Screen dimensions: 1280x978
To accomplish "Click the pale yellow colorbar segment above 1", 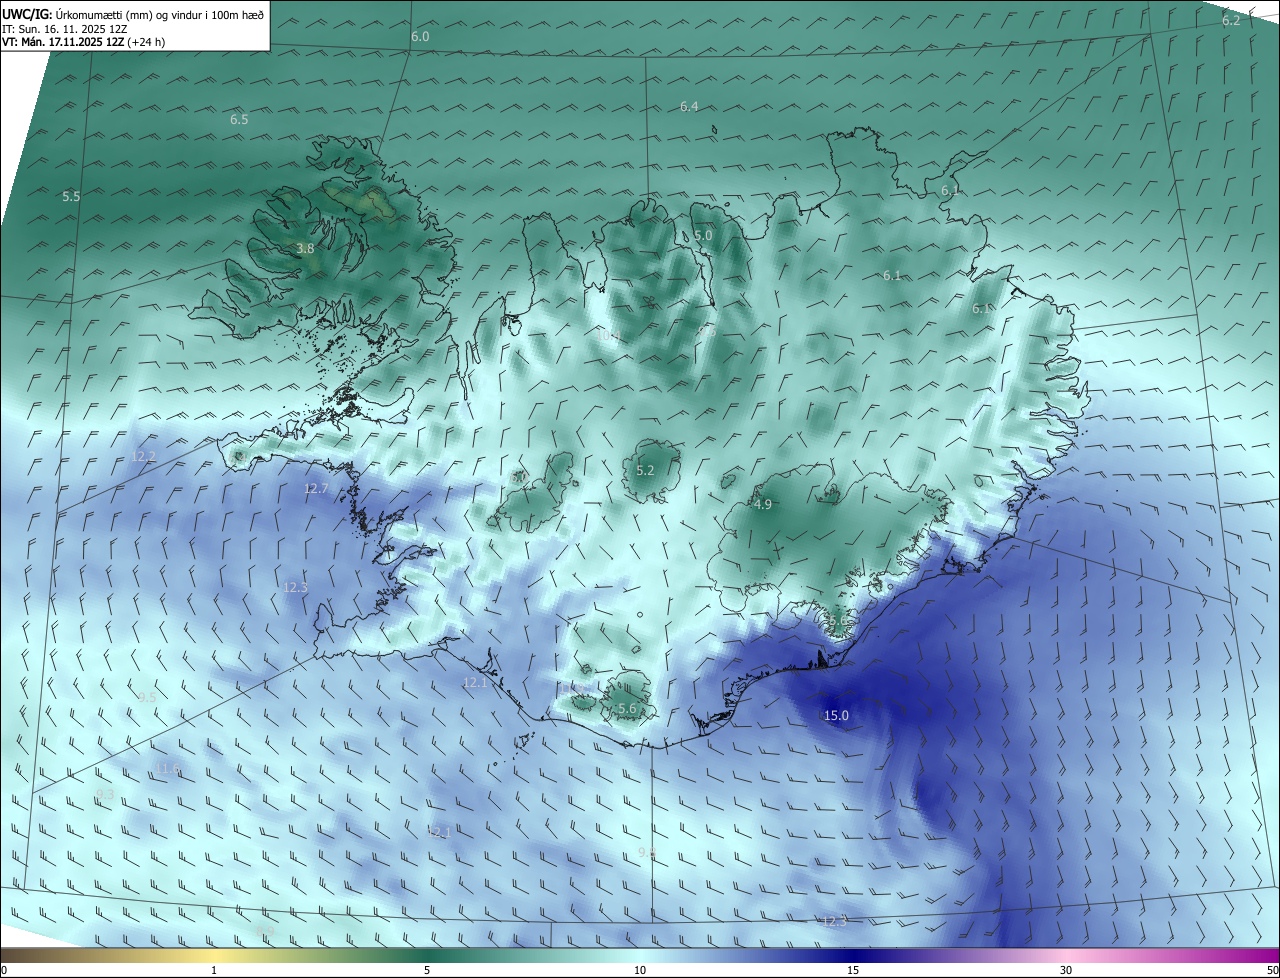I will point(214,956).
